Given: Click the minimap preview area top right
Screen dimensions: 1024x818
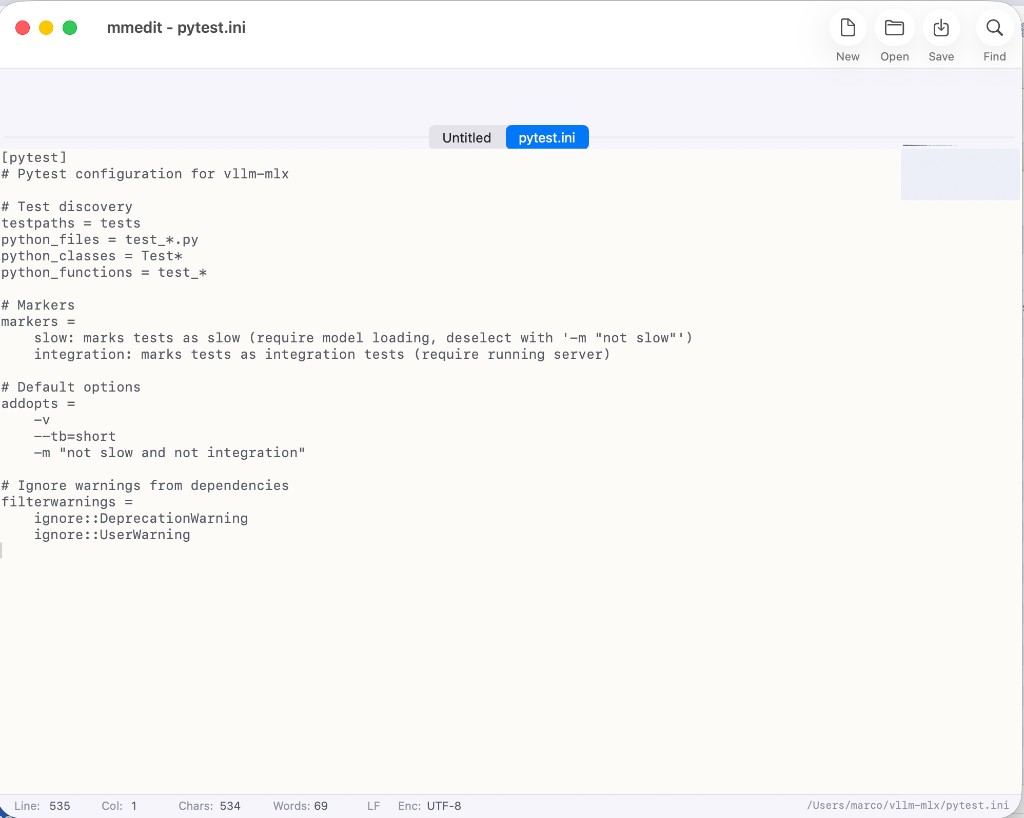Looking at the screenshot, I should click(x=960, y=173).
